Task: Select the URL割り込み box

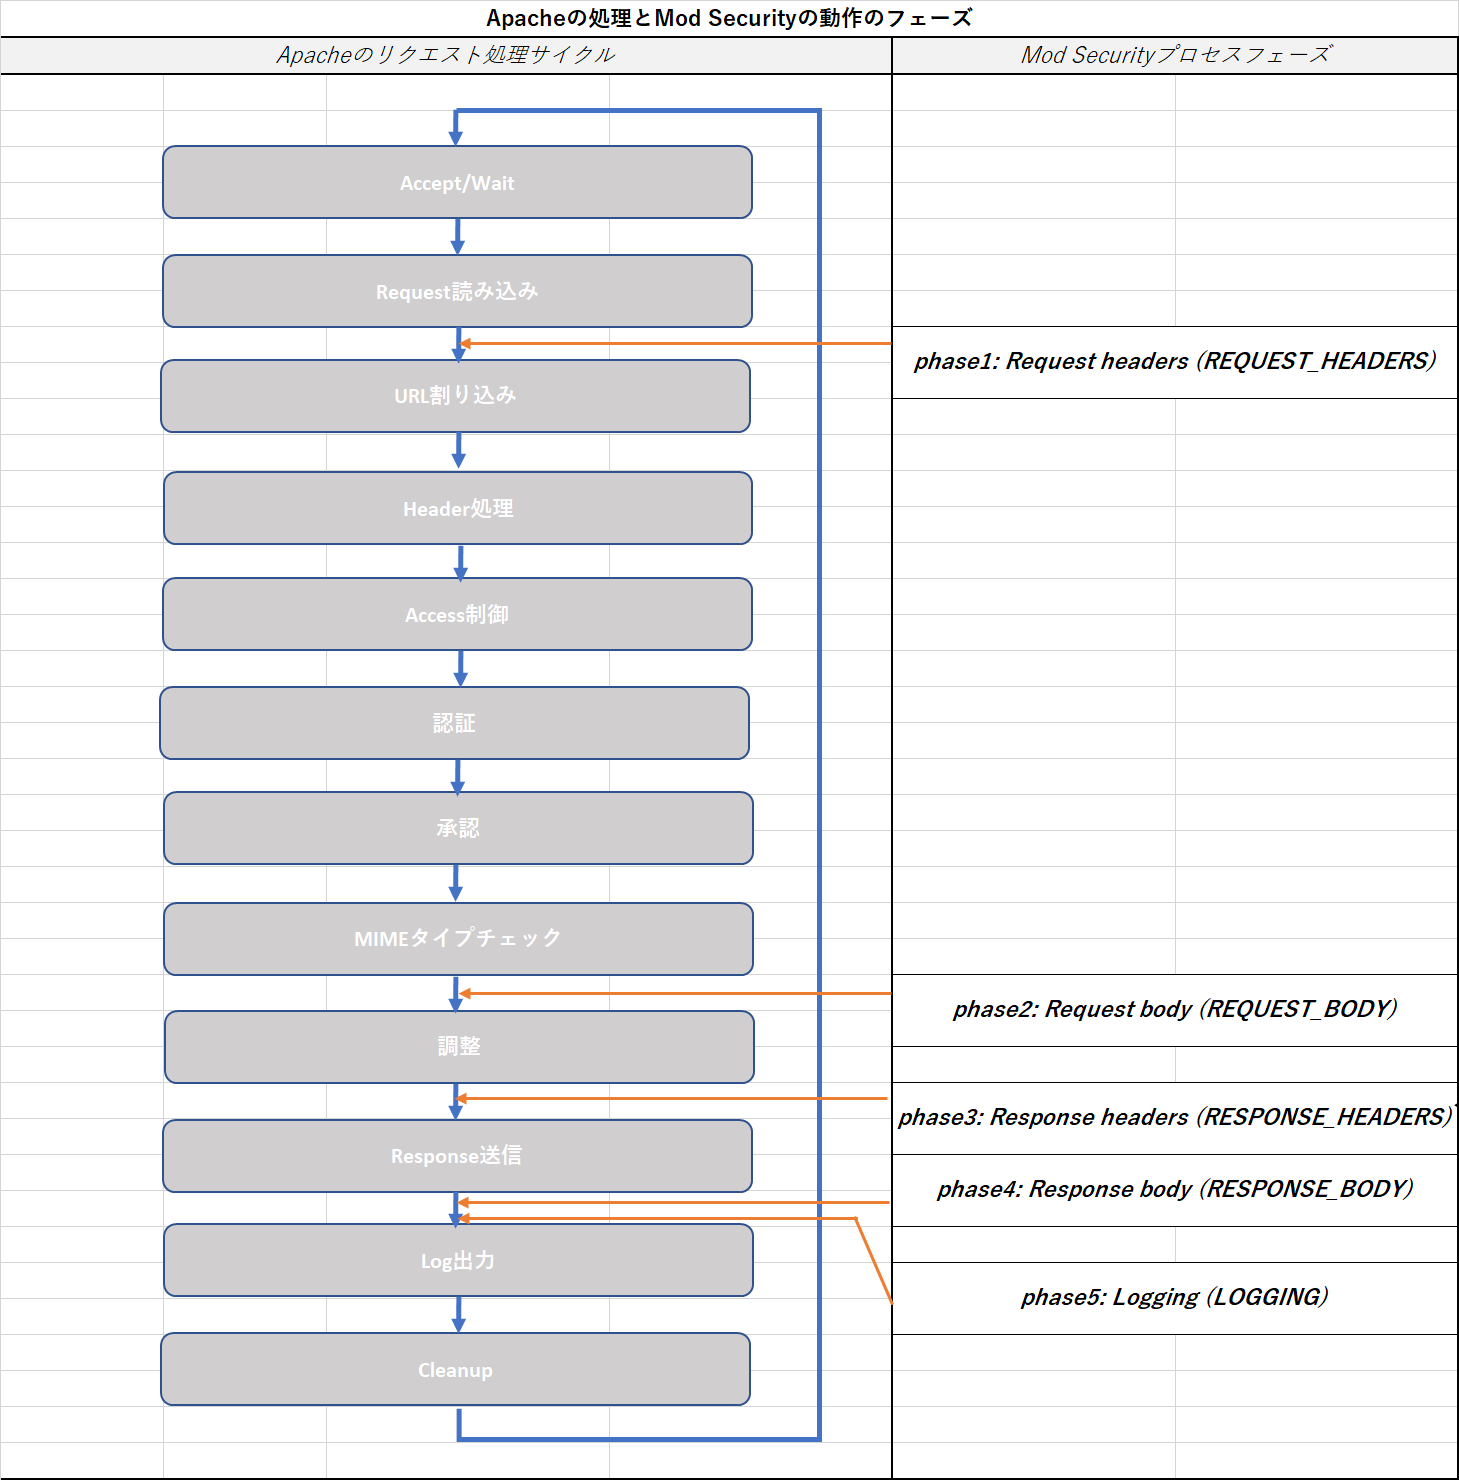Action: click(455, 396)
